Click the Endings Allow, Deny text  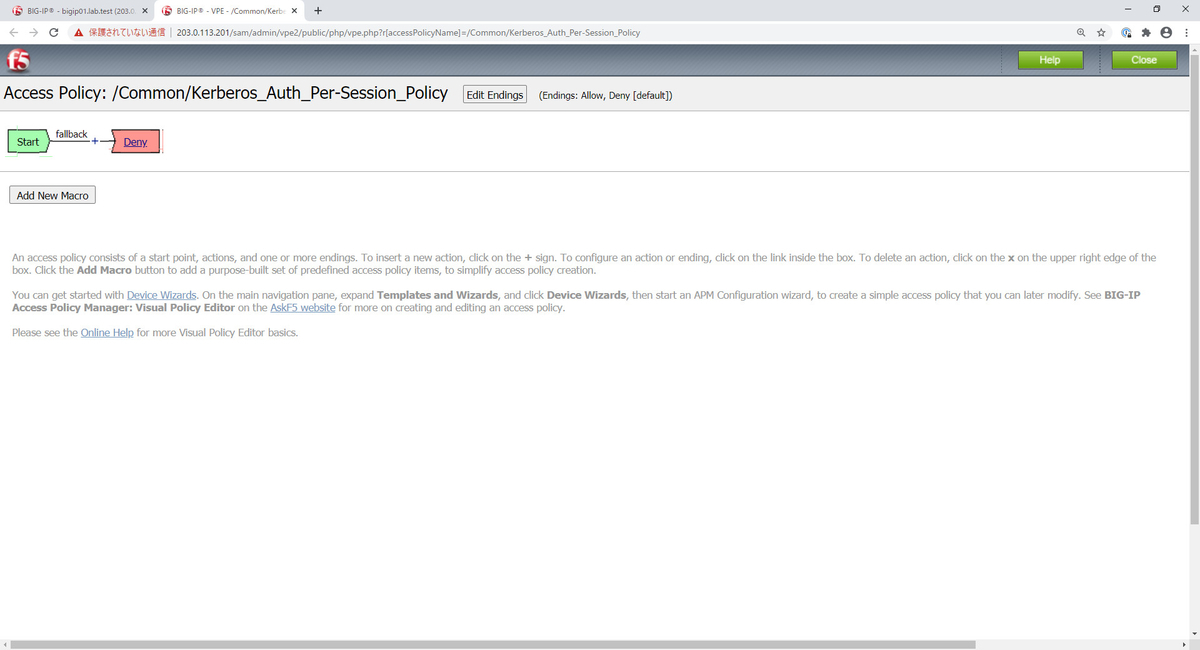coord(605,96)
